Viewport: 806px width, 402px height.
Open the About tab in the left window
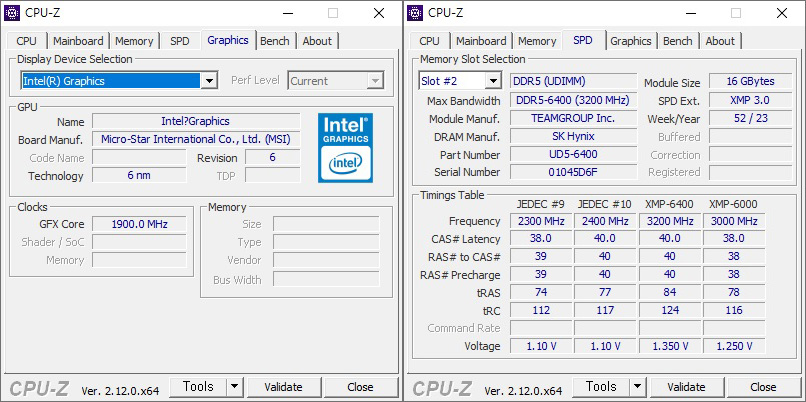click(317, 41)
